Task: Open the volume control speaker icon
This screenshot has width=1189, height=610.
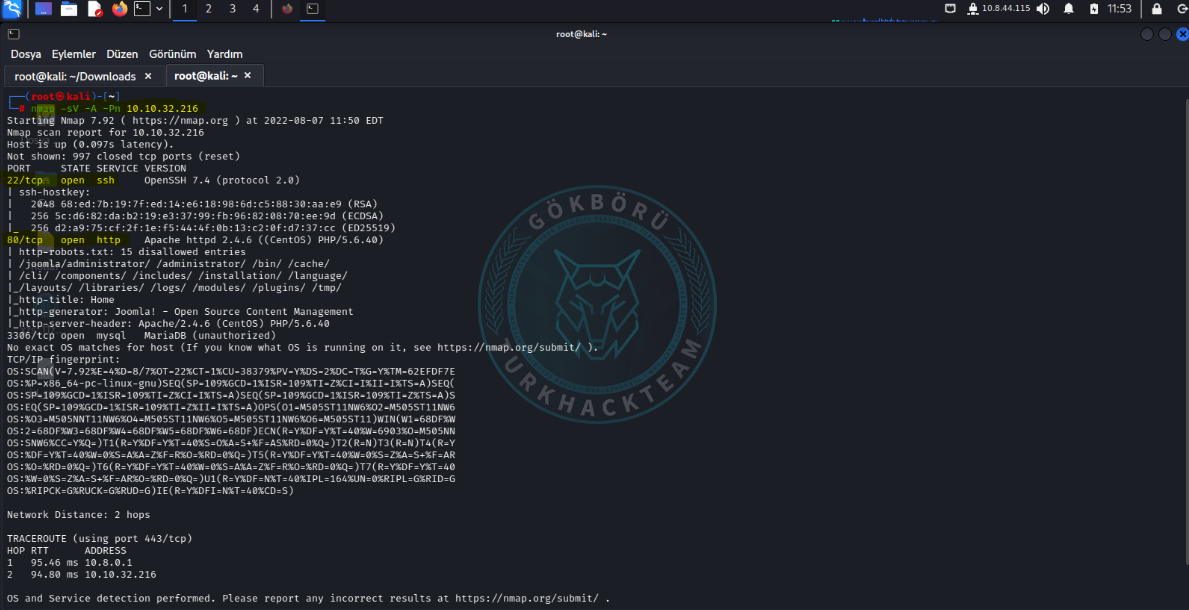Action: click(x=1043, y=9)
